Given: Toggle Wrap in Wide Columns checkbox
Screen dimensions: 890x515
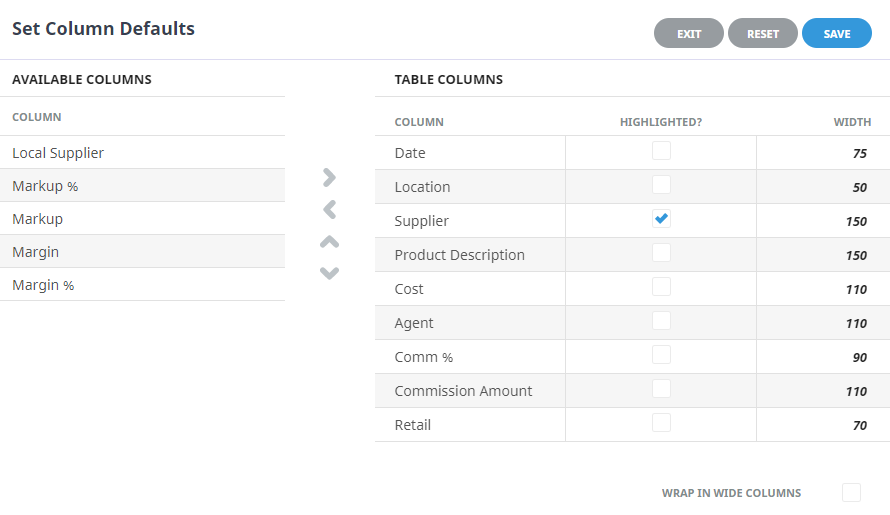Looking at the screenshot, I should tap(851, 493).
